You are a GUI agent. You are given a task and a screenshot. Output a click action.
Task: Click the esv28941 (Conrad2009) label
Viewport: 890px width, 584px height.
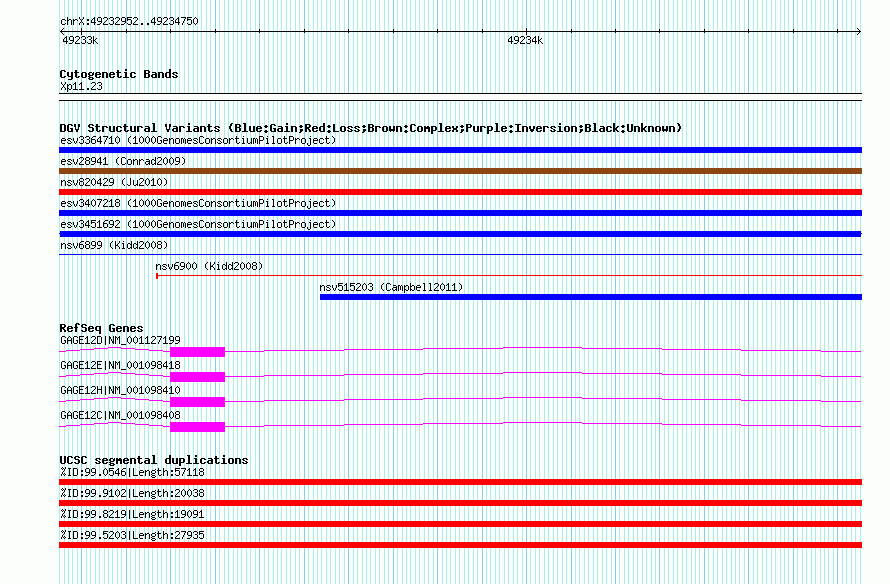pos(123,161)
